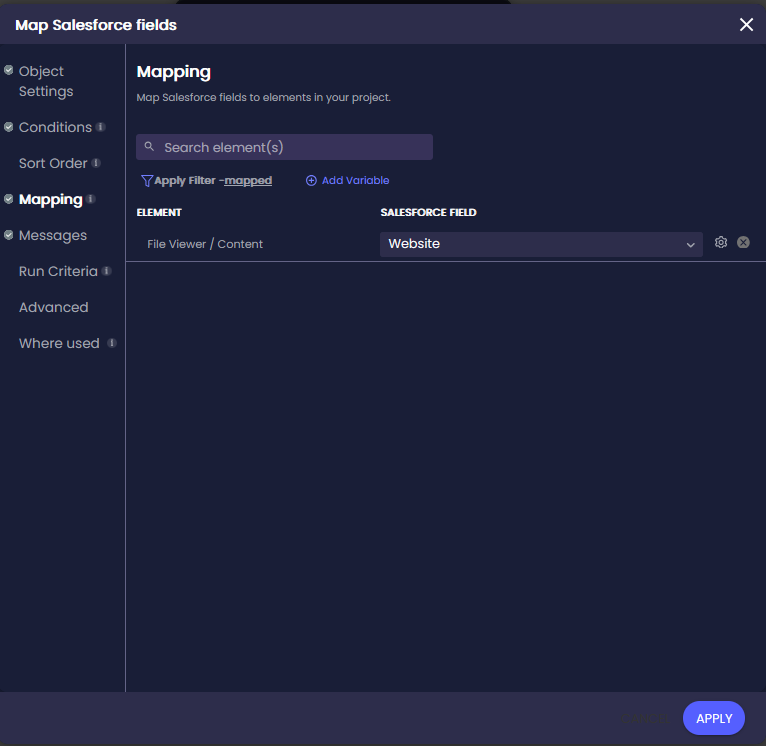Click the ELEMENT column header
This screenshot has width=766, height=746.
[159, 213]
